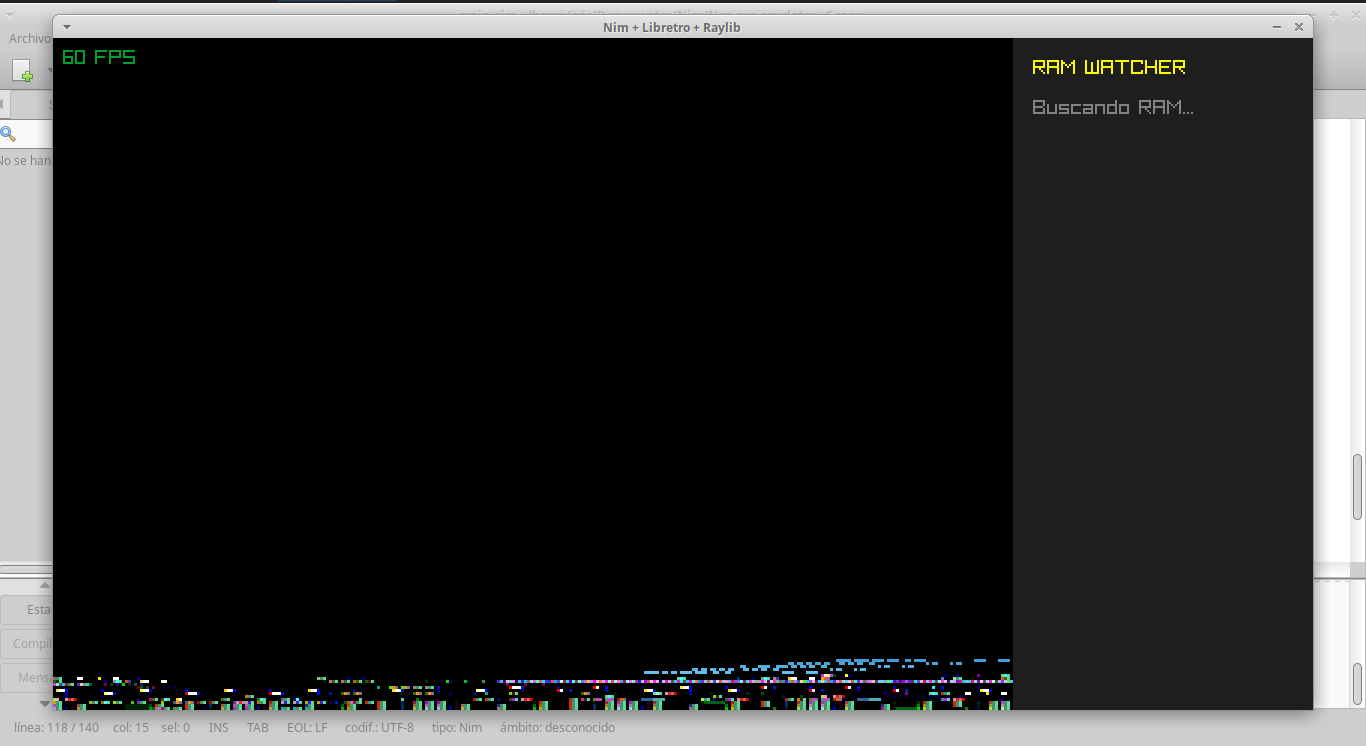The width and height of the screenshot is (1366, 746).
Task: Click the up arrow above Geany message tabs
Action: click(x=44, y=585)
